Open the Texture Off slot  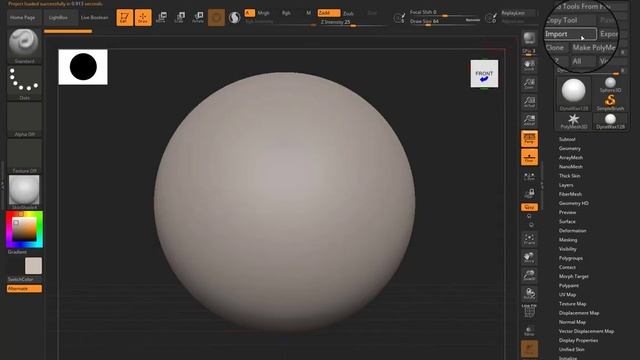point(24,156)
